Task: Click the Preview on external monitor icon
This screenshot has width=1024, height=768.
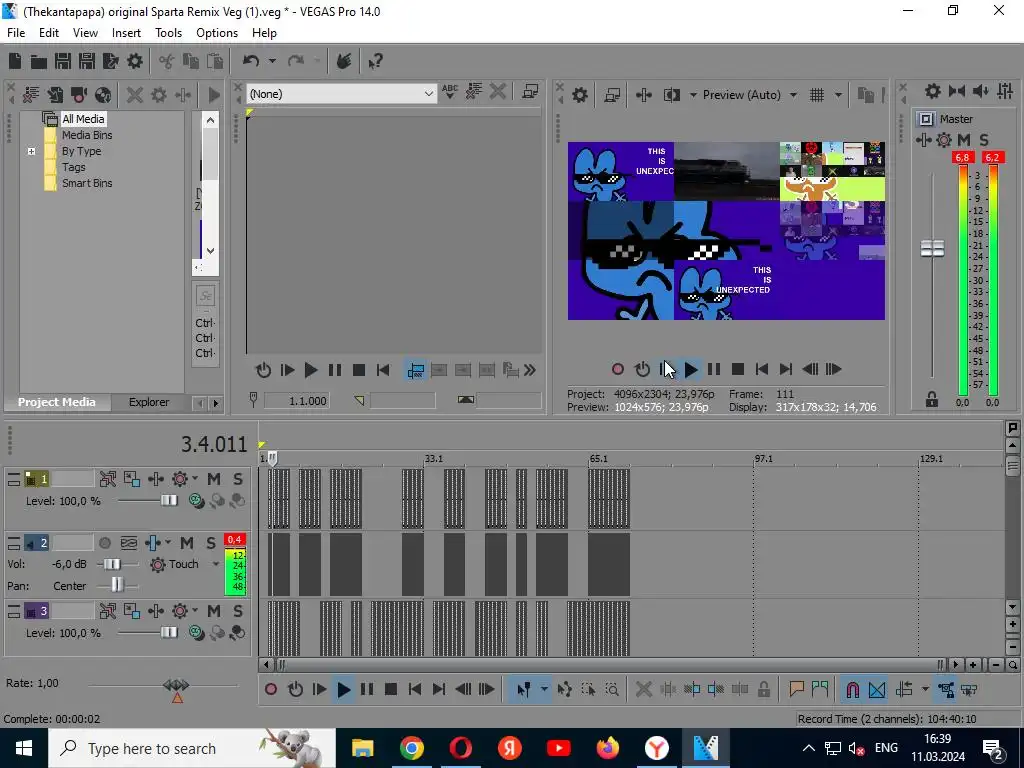Action: pyautogui.click(x=612, y=95)
